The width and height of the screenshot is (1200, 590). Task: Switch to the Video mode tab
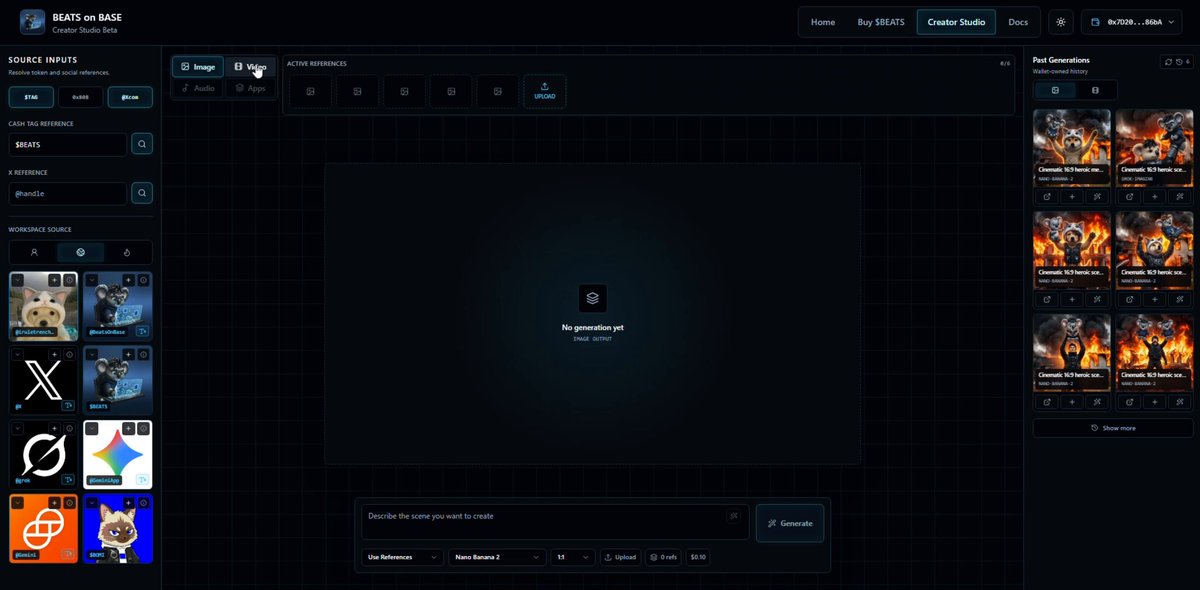pos(250,67)
